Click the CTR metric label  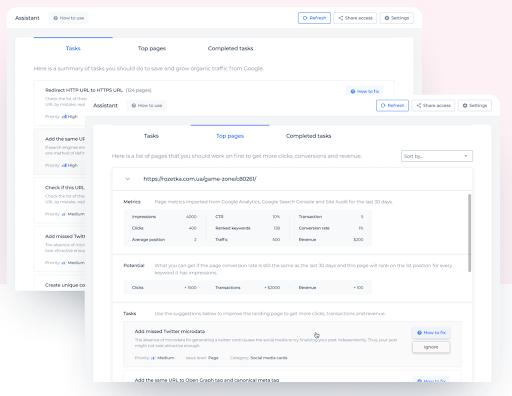pos(219,217)
